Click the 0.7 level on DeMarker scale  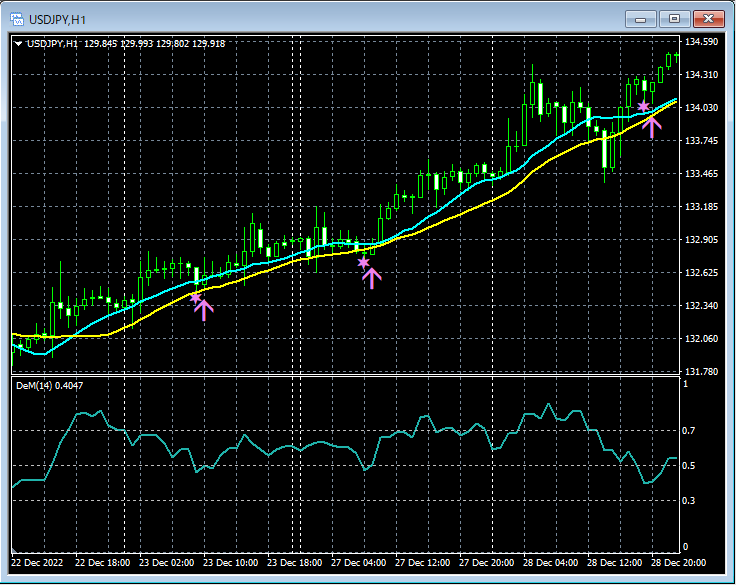click(688, 431)
